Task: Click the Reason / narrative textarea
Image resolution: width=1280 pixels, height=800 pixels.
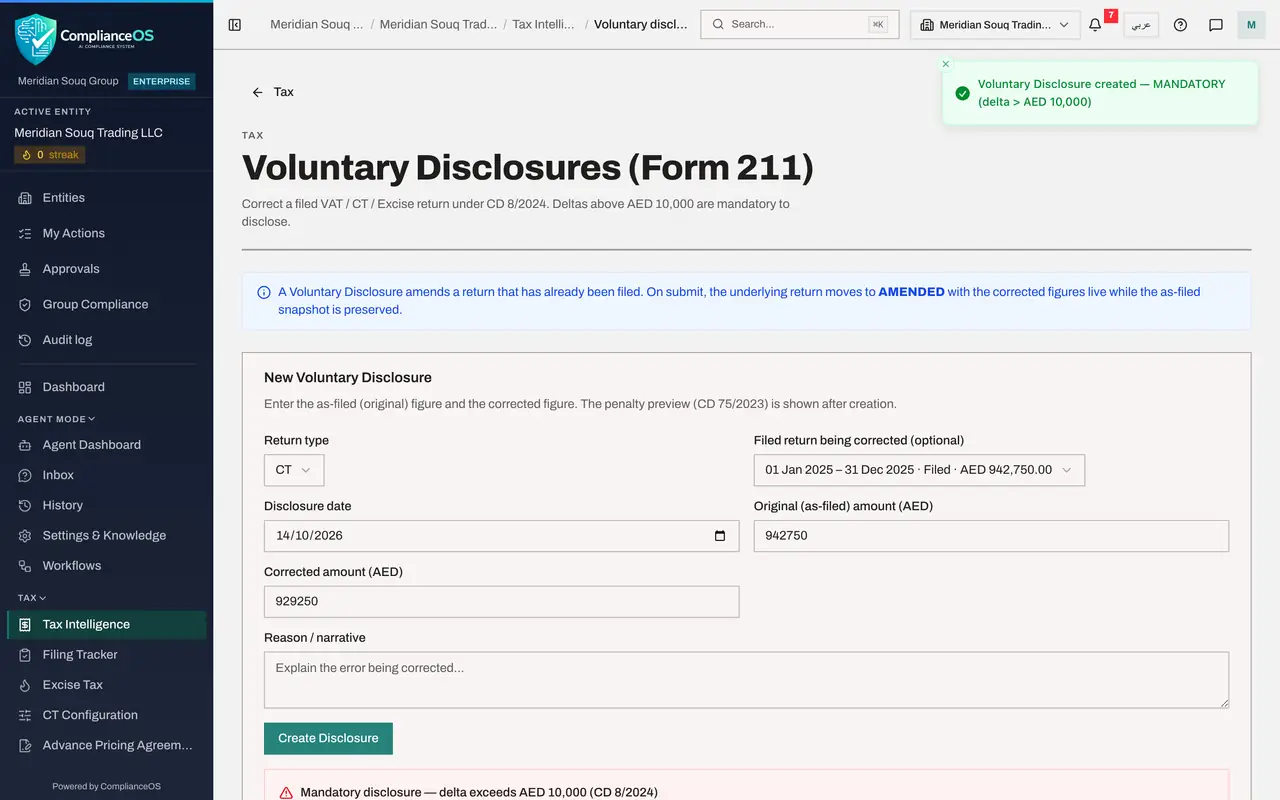Action: 746,680
